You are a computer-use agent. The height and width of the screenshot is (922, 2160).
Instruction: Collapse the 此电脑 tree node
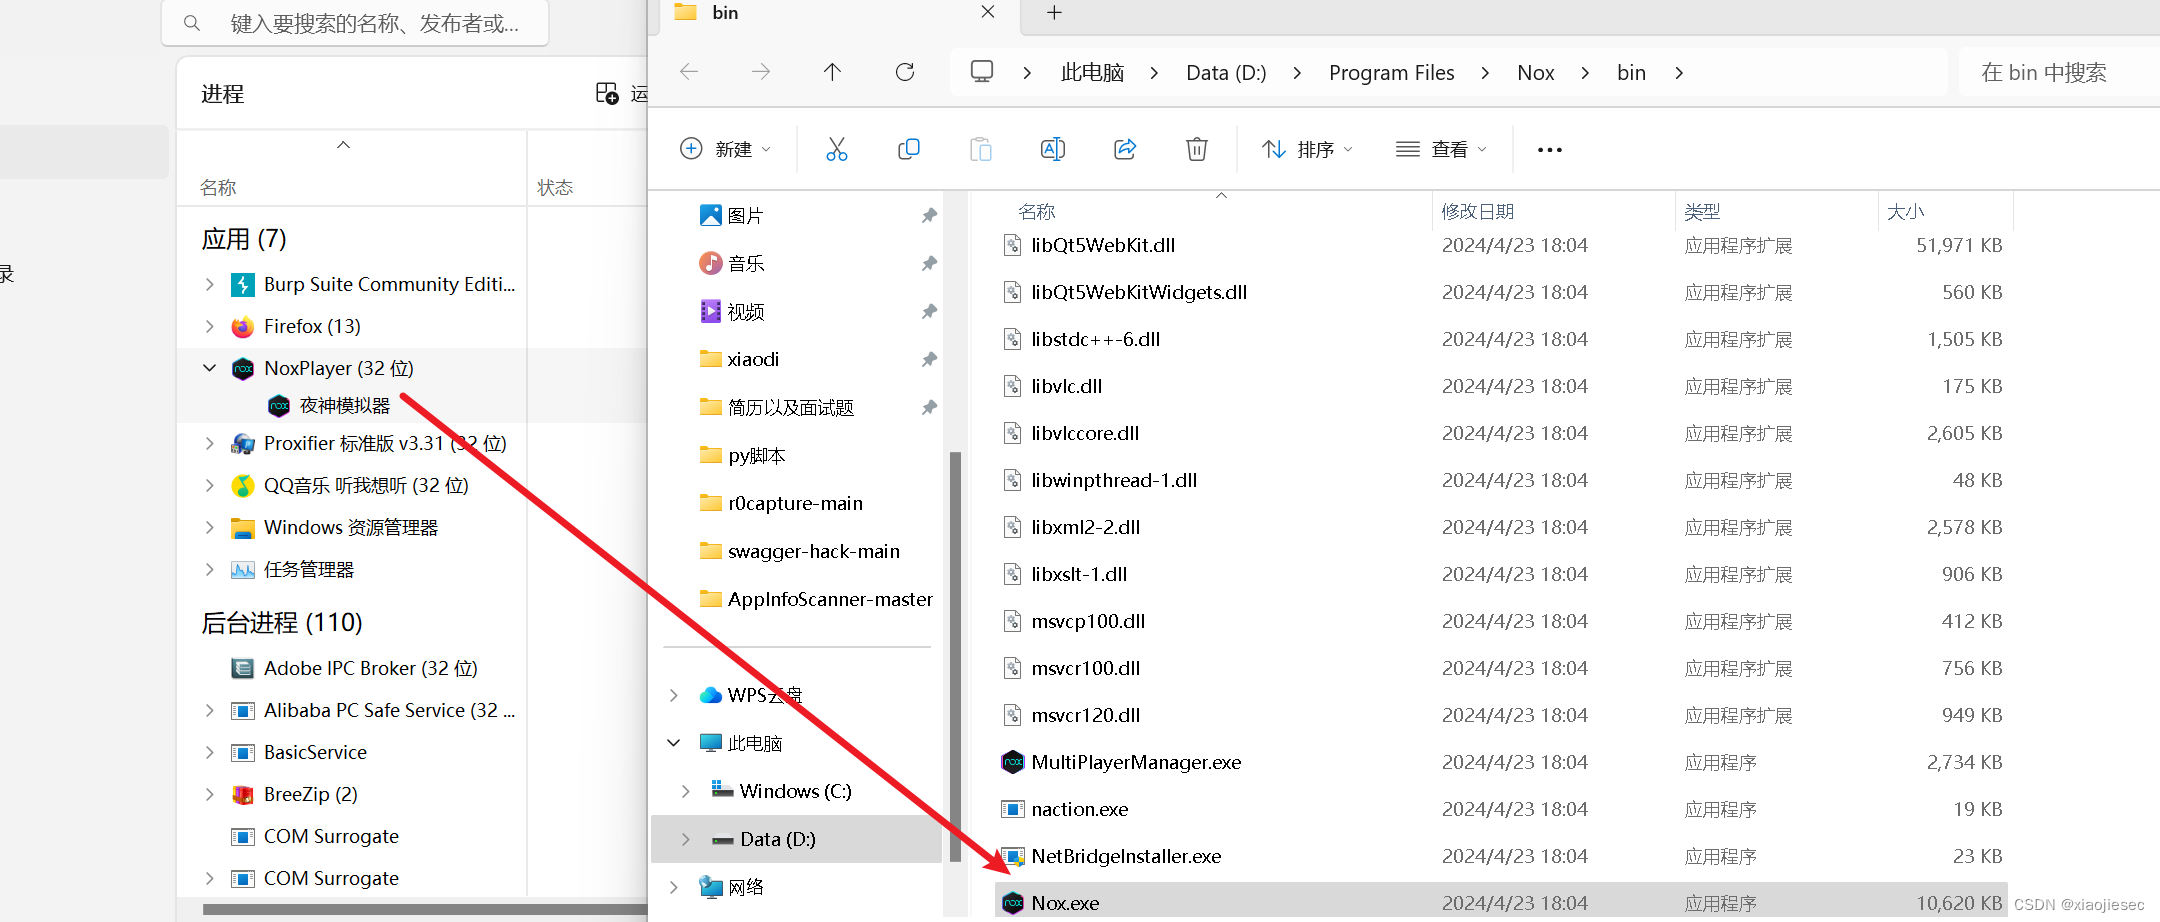[x=674, y=743]
